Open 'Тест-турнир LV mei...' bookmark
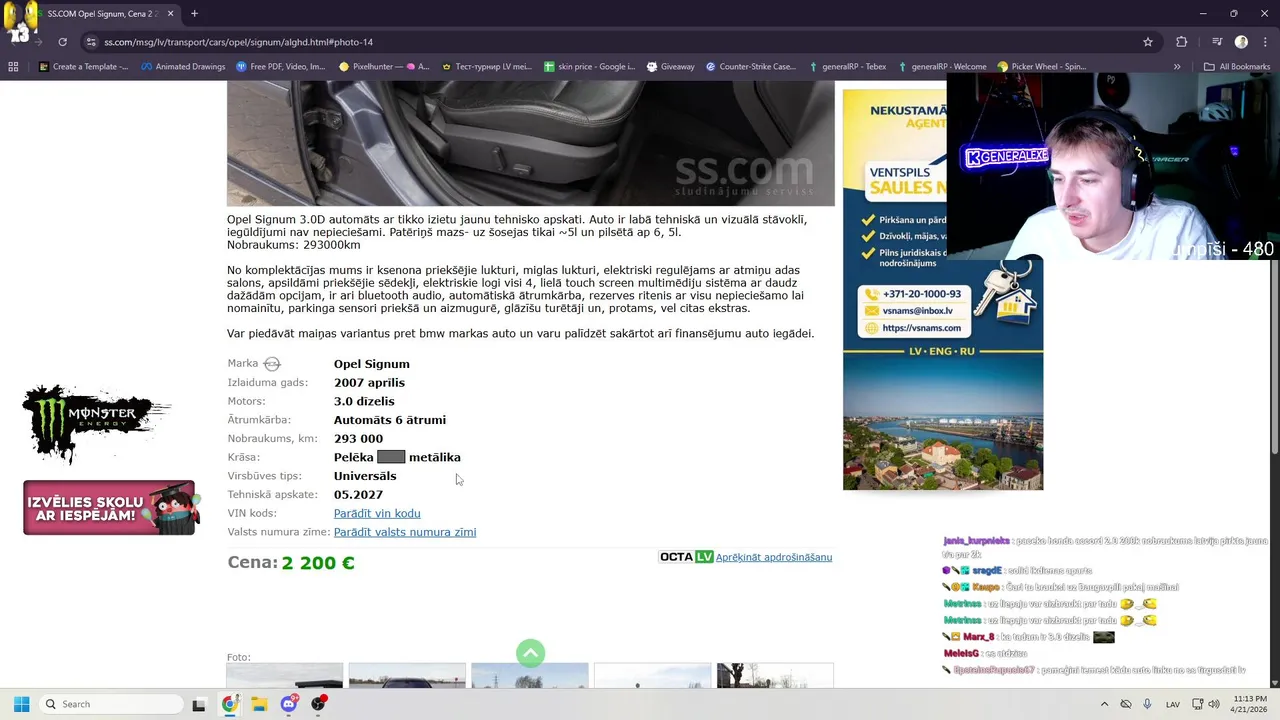1280x720 pixels. [486, 67]
